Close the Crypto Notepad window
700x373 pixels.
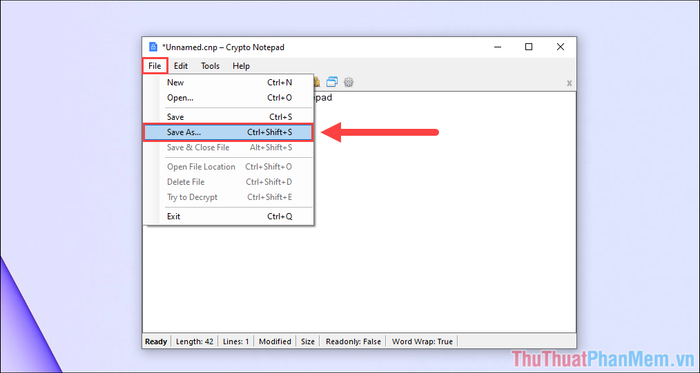click(560, 47)
